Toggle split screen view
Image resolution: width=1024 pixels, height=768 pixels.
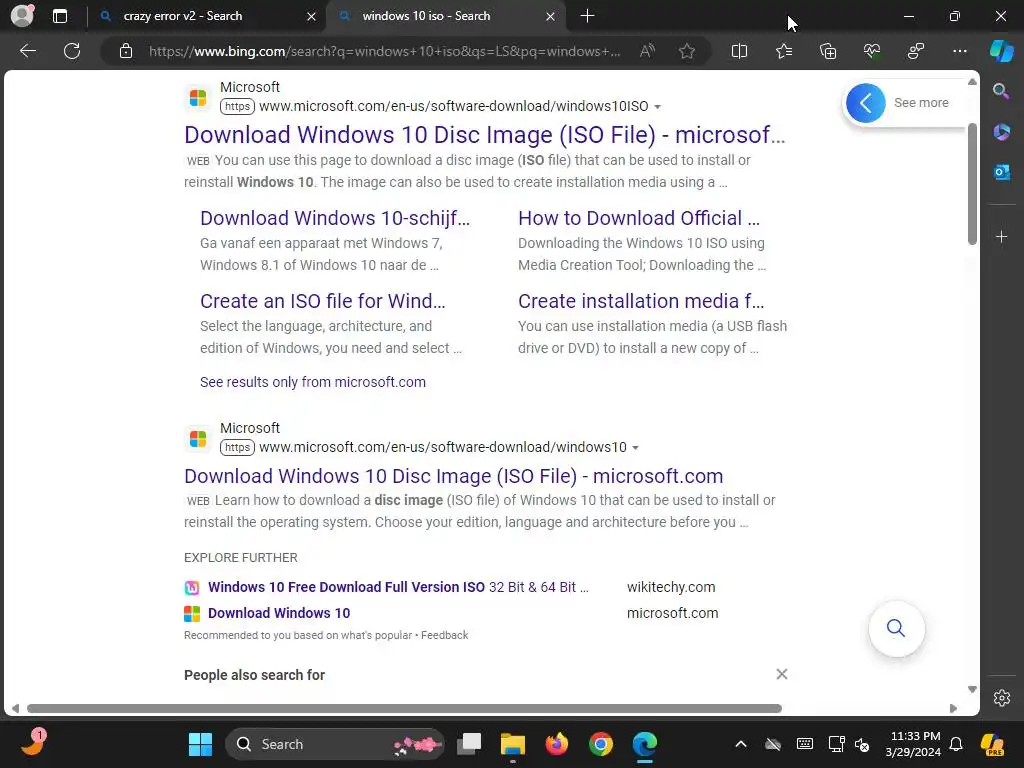click(739, 51)
